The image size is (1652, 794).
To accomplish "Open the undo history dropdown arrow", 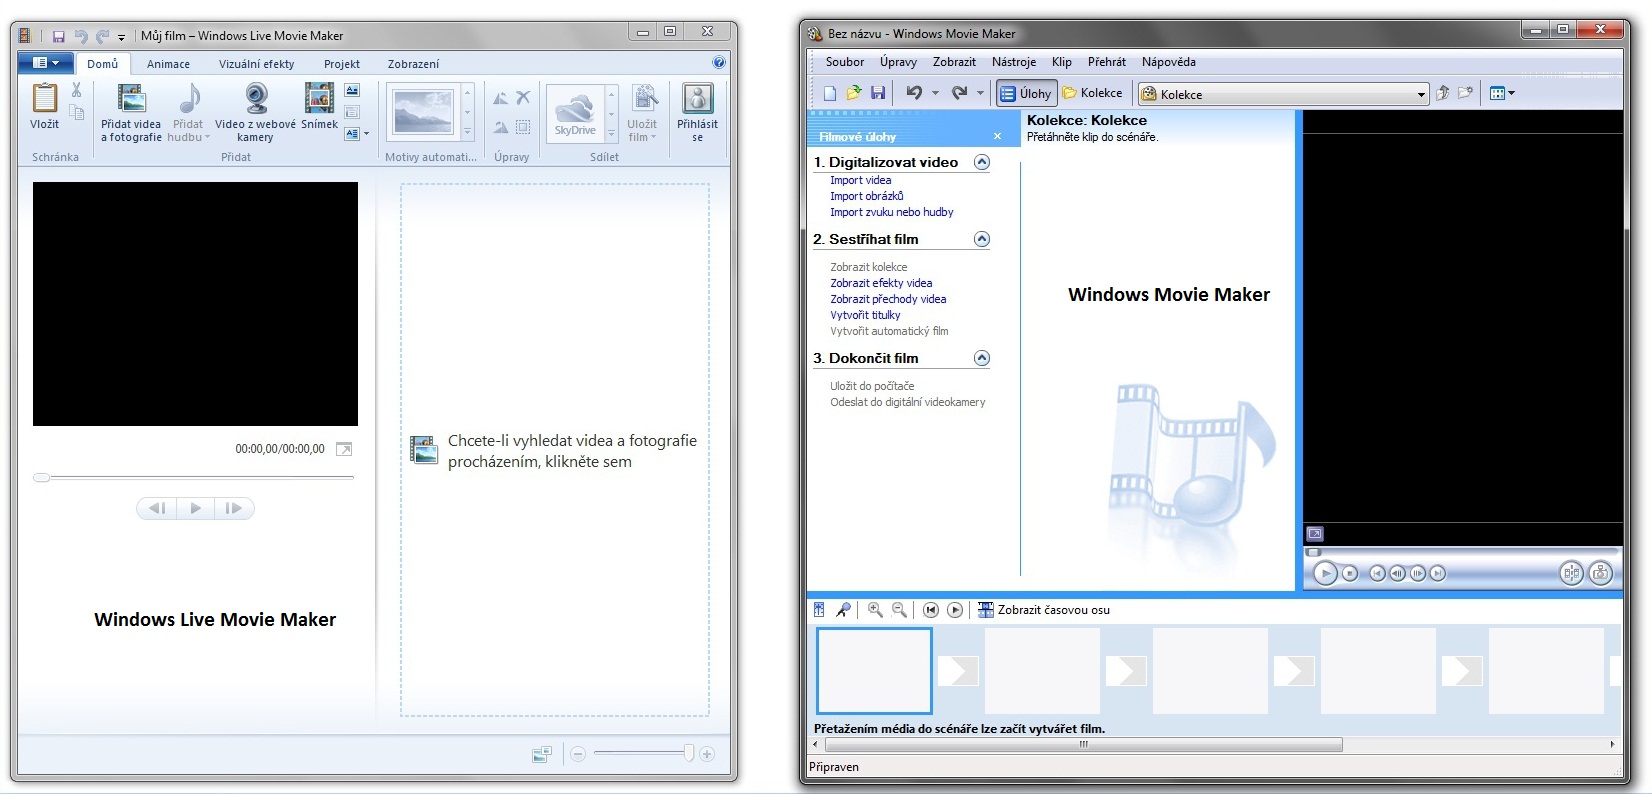I will tap(935, 93).
